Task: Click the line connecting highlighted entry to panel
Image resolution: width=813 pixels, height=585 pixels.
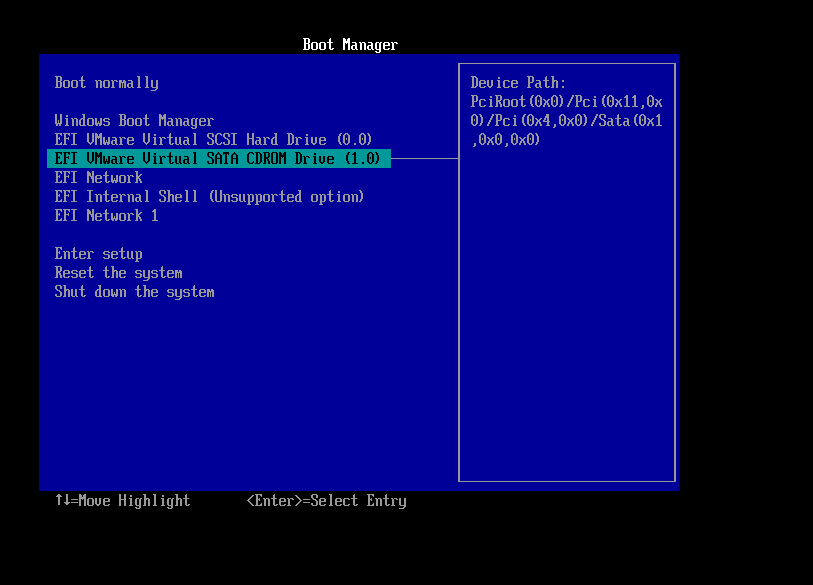Action: point(424,158)
